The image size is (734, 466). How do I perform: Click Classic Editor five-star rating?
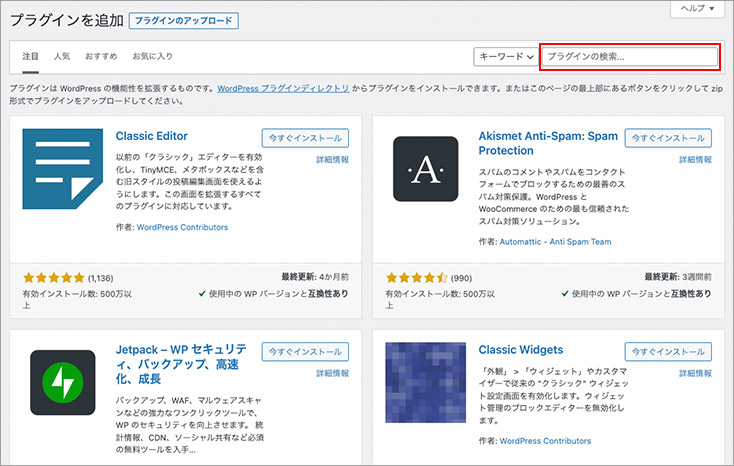point(54,278)
